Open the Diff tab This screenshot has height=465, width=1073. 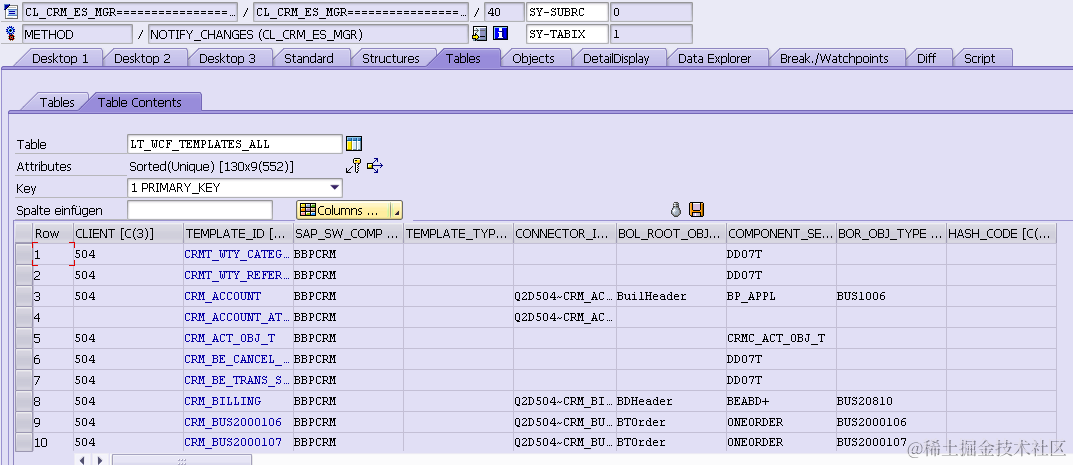coord(926,58)
